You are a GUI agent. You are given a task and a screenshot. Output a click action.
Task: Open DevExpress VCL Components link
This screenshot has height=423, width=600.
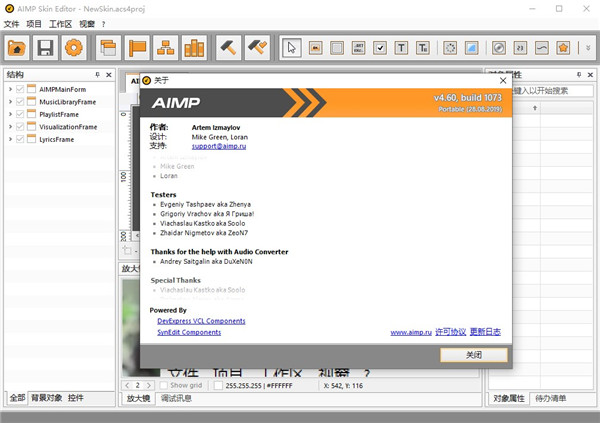pos(201,321)
